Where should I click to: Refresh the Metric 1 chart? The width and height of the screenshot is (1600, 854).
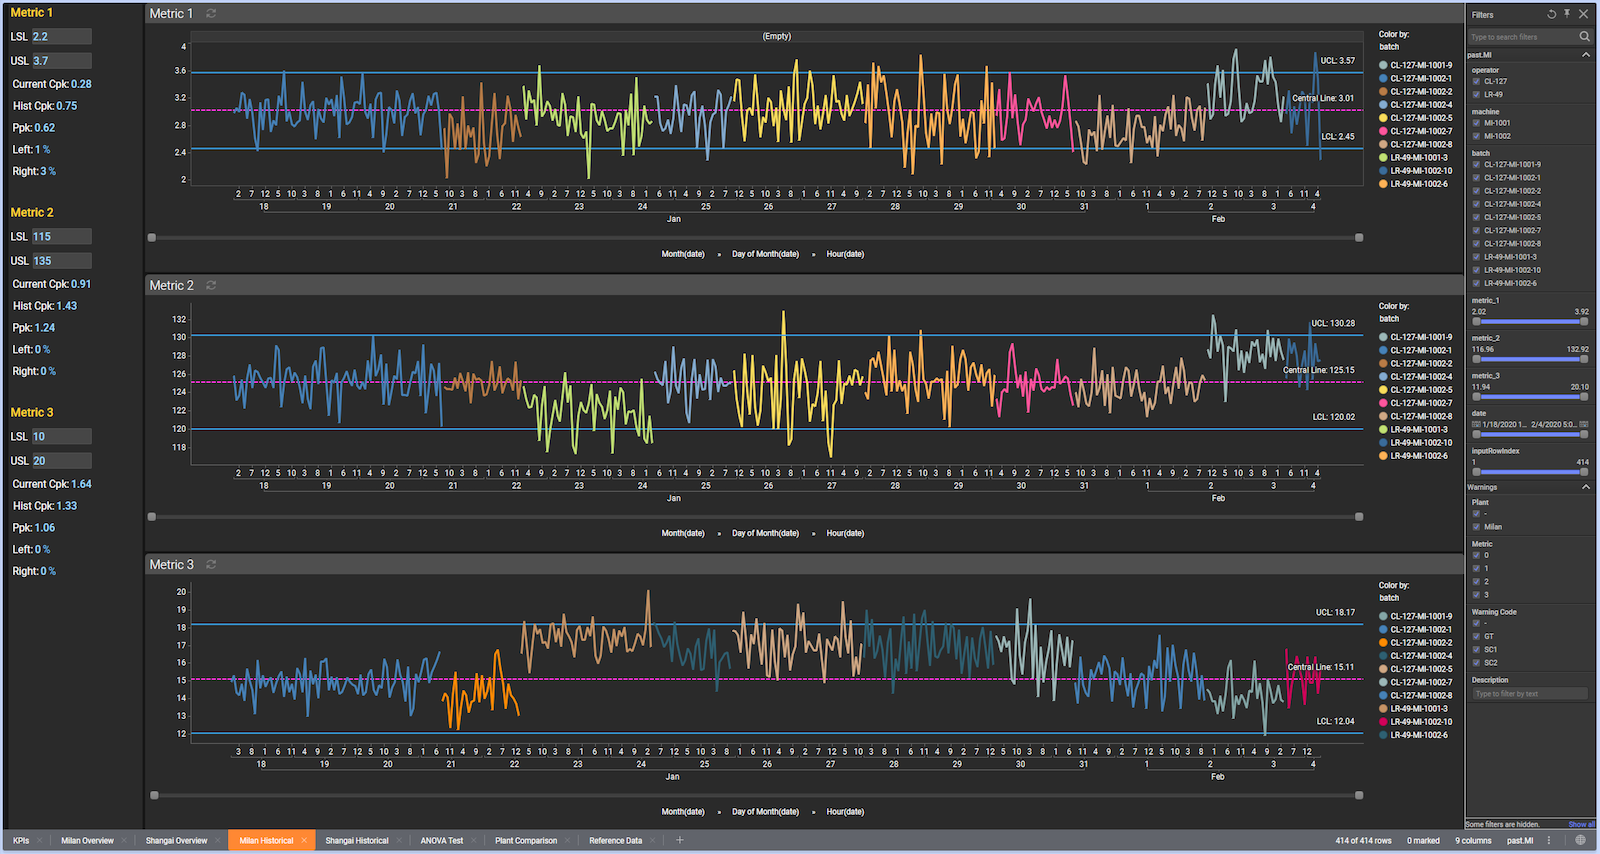(x=211, y=14)
